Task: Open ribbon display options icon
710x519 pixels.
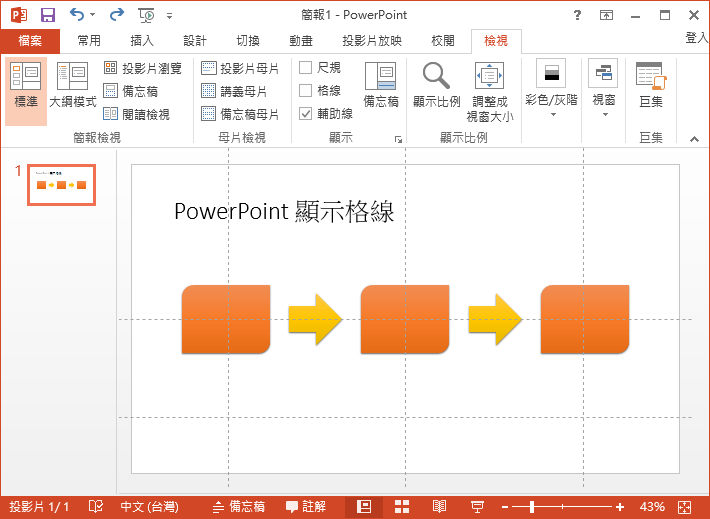Action: coord(606,15)
